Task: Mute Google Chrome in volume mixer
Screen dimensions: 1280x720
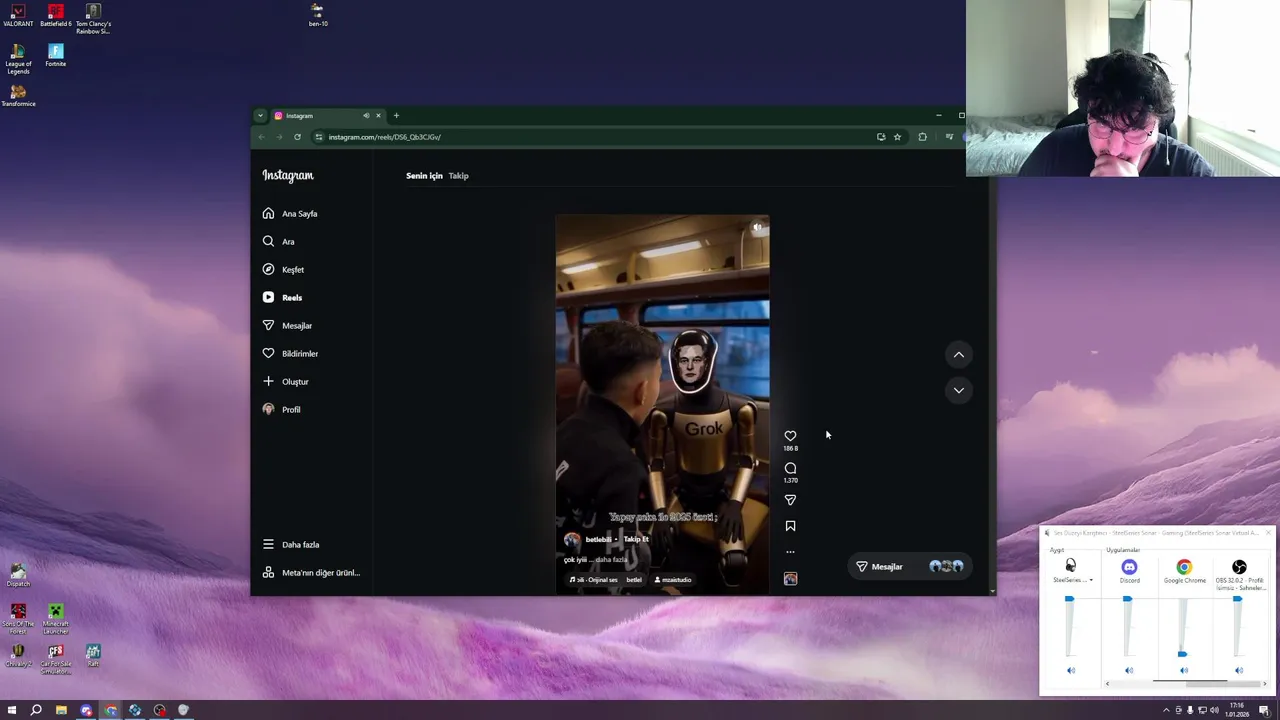Action: (x=1184, y=670)
